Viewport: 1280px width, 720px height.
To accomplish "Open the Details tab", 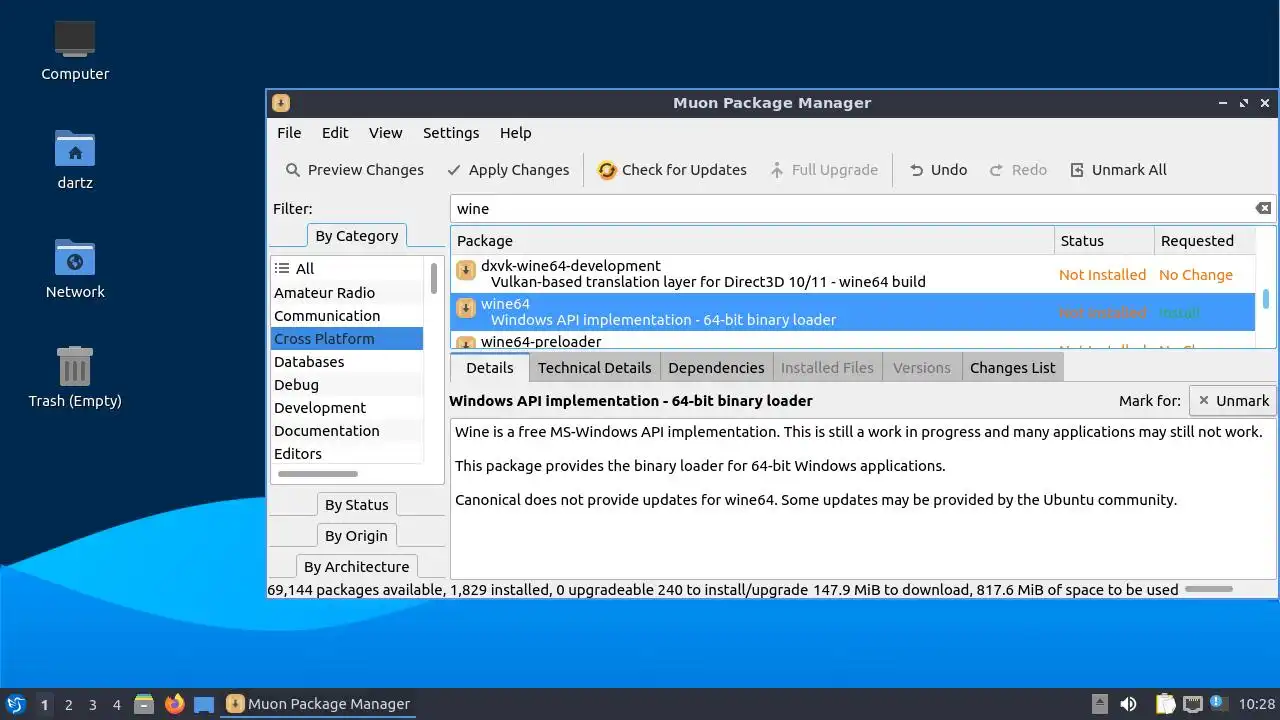I will [489, 368].
